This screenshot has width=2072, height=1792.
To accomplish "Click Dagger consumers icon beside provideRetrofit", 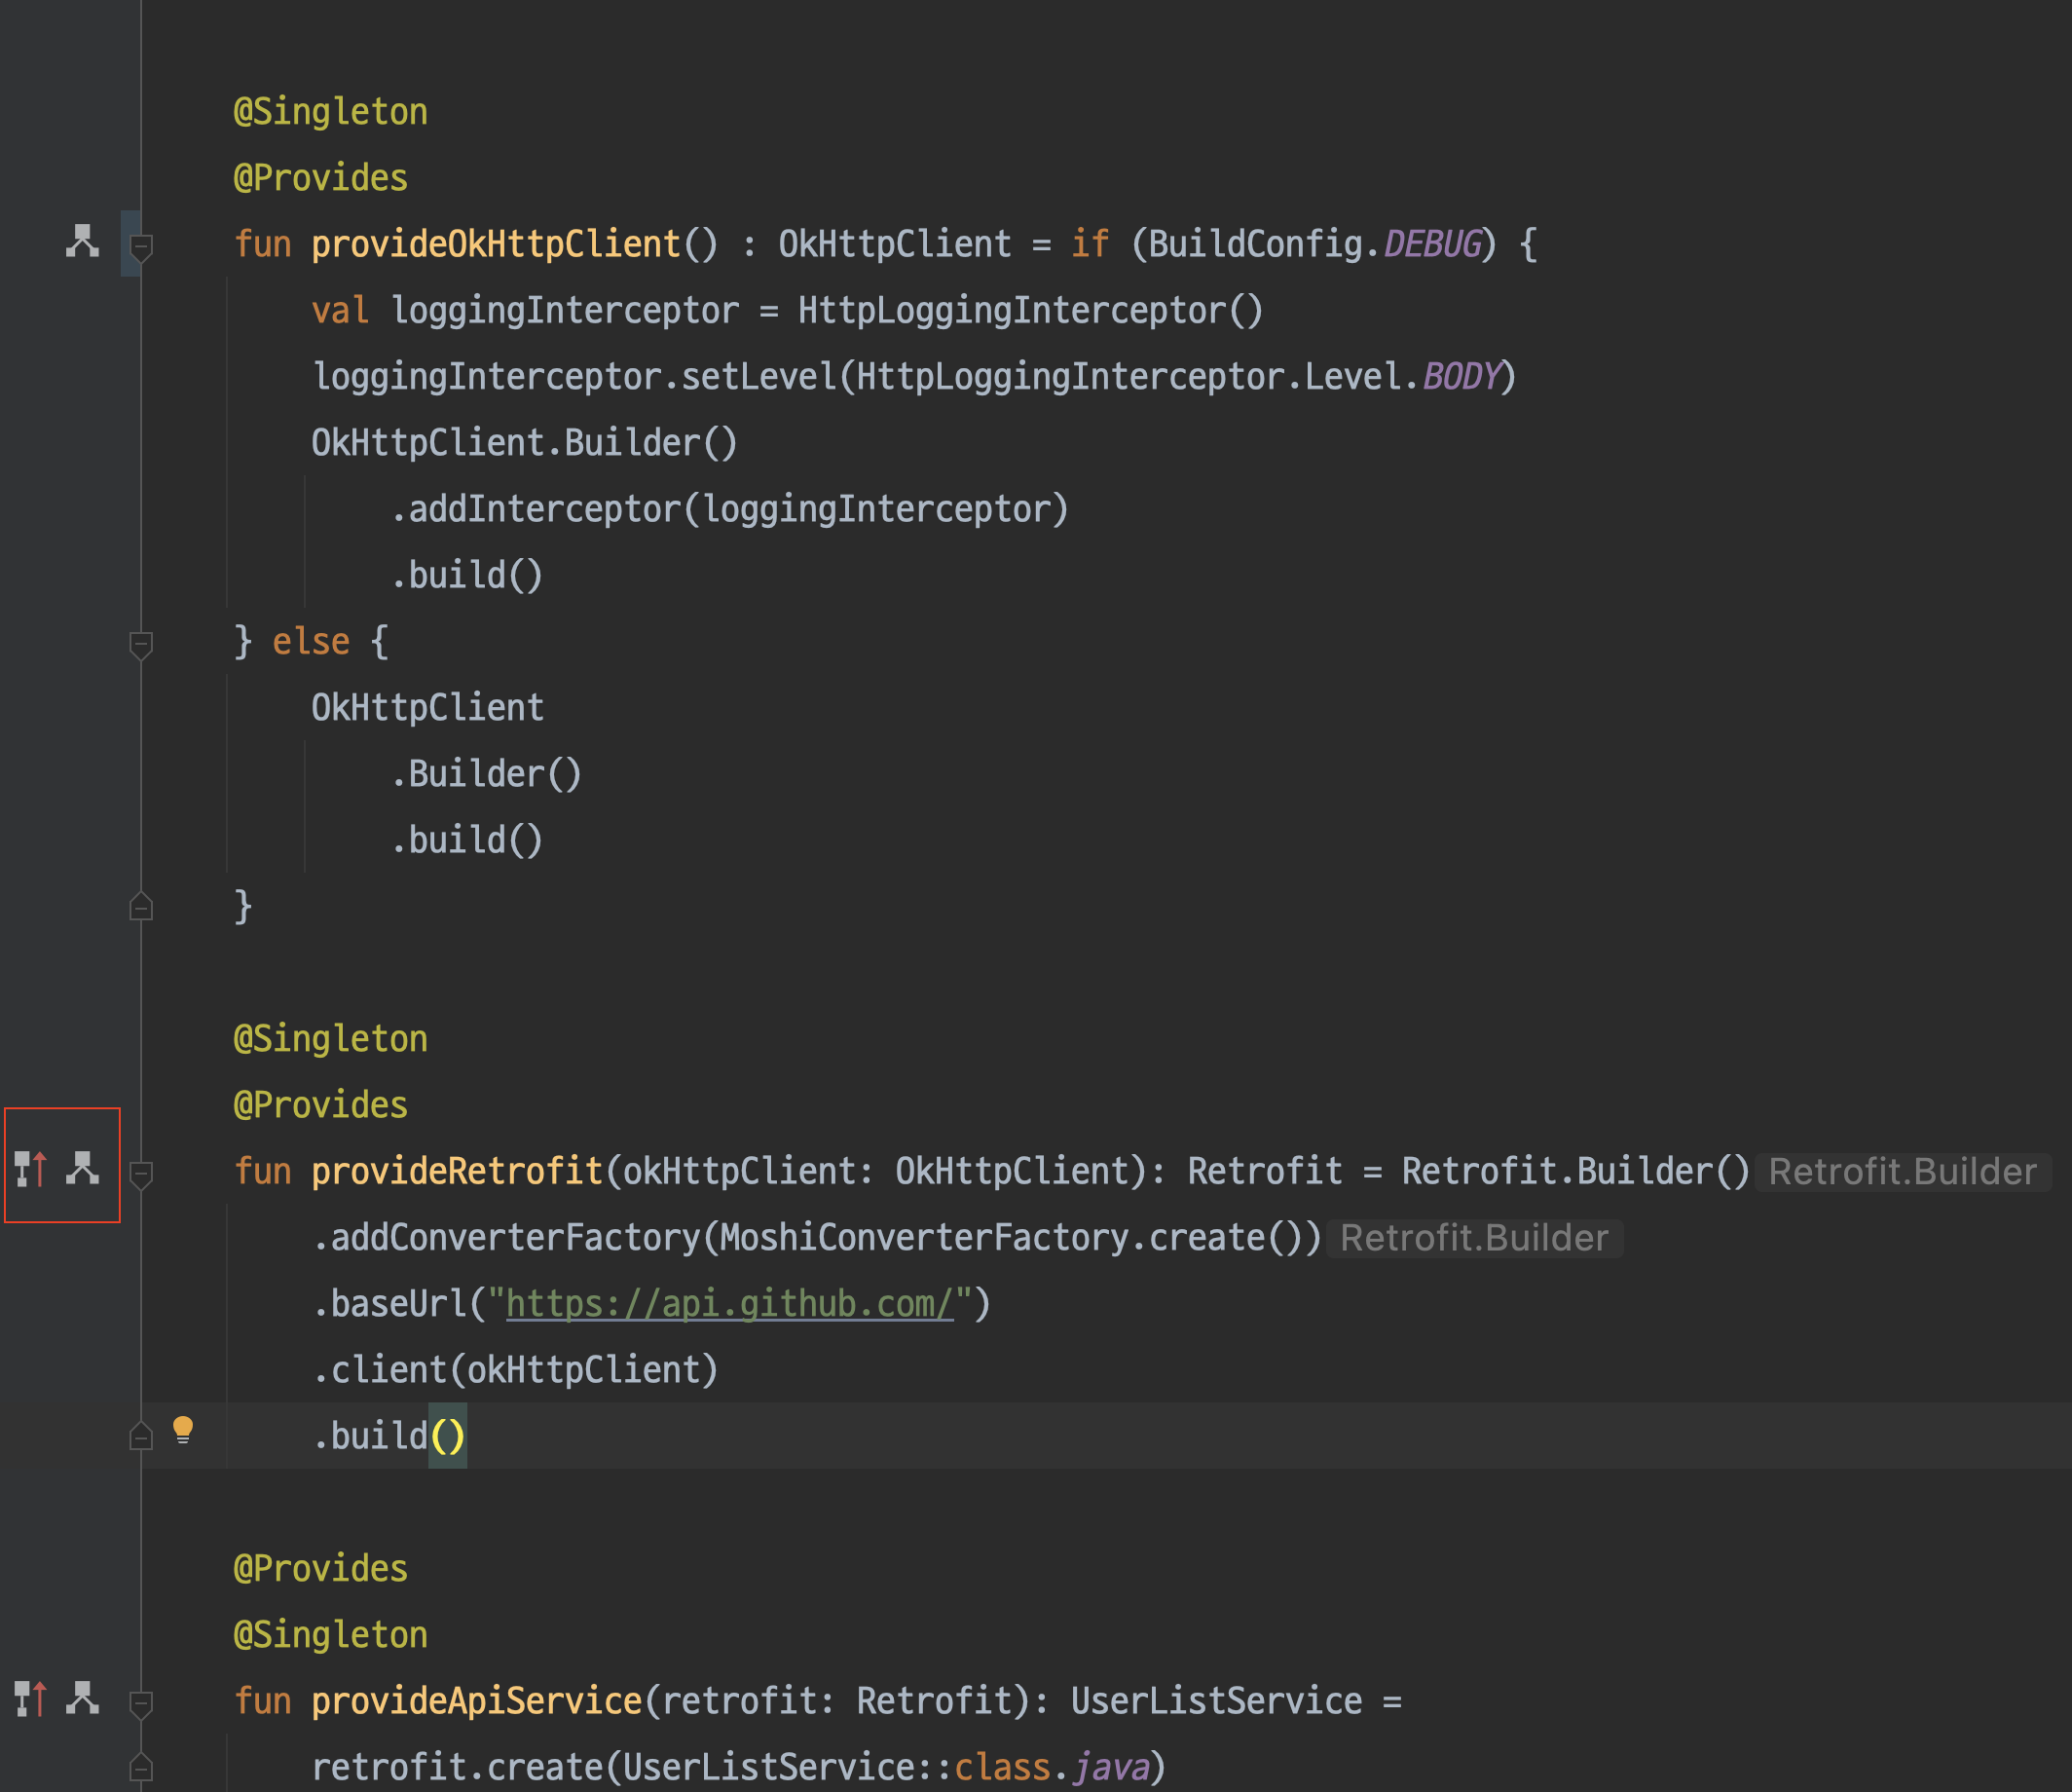I will pos(82,1168).
